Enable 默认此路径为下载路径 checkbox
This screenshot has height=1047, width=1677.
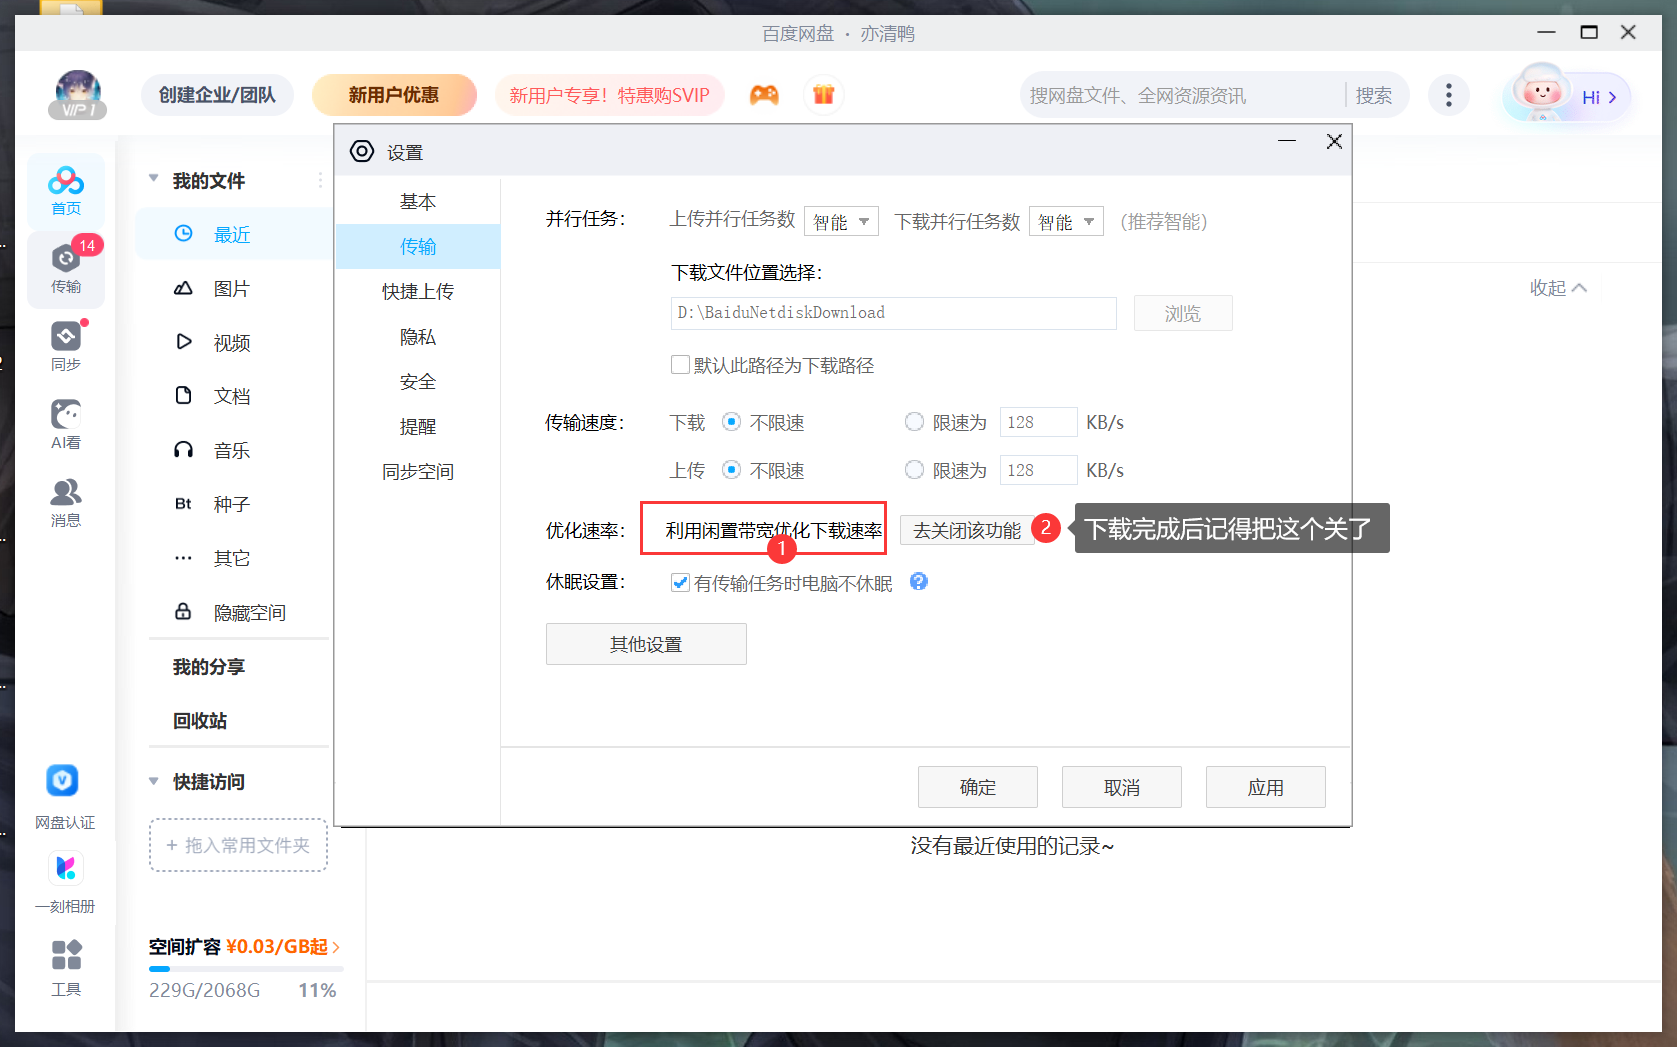point(680,365)
